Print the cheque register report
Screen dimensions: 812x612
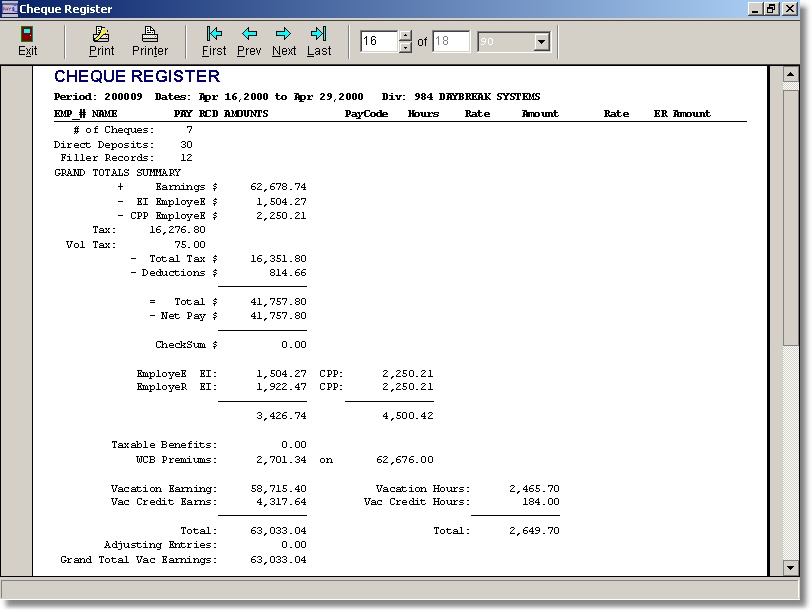[101, 41]
